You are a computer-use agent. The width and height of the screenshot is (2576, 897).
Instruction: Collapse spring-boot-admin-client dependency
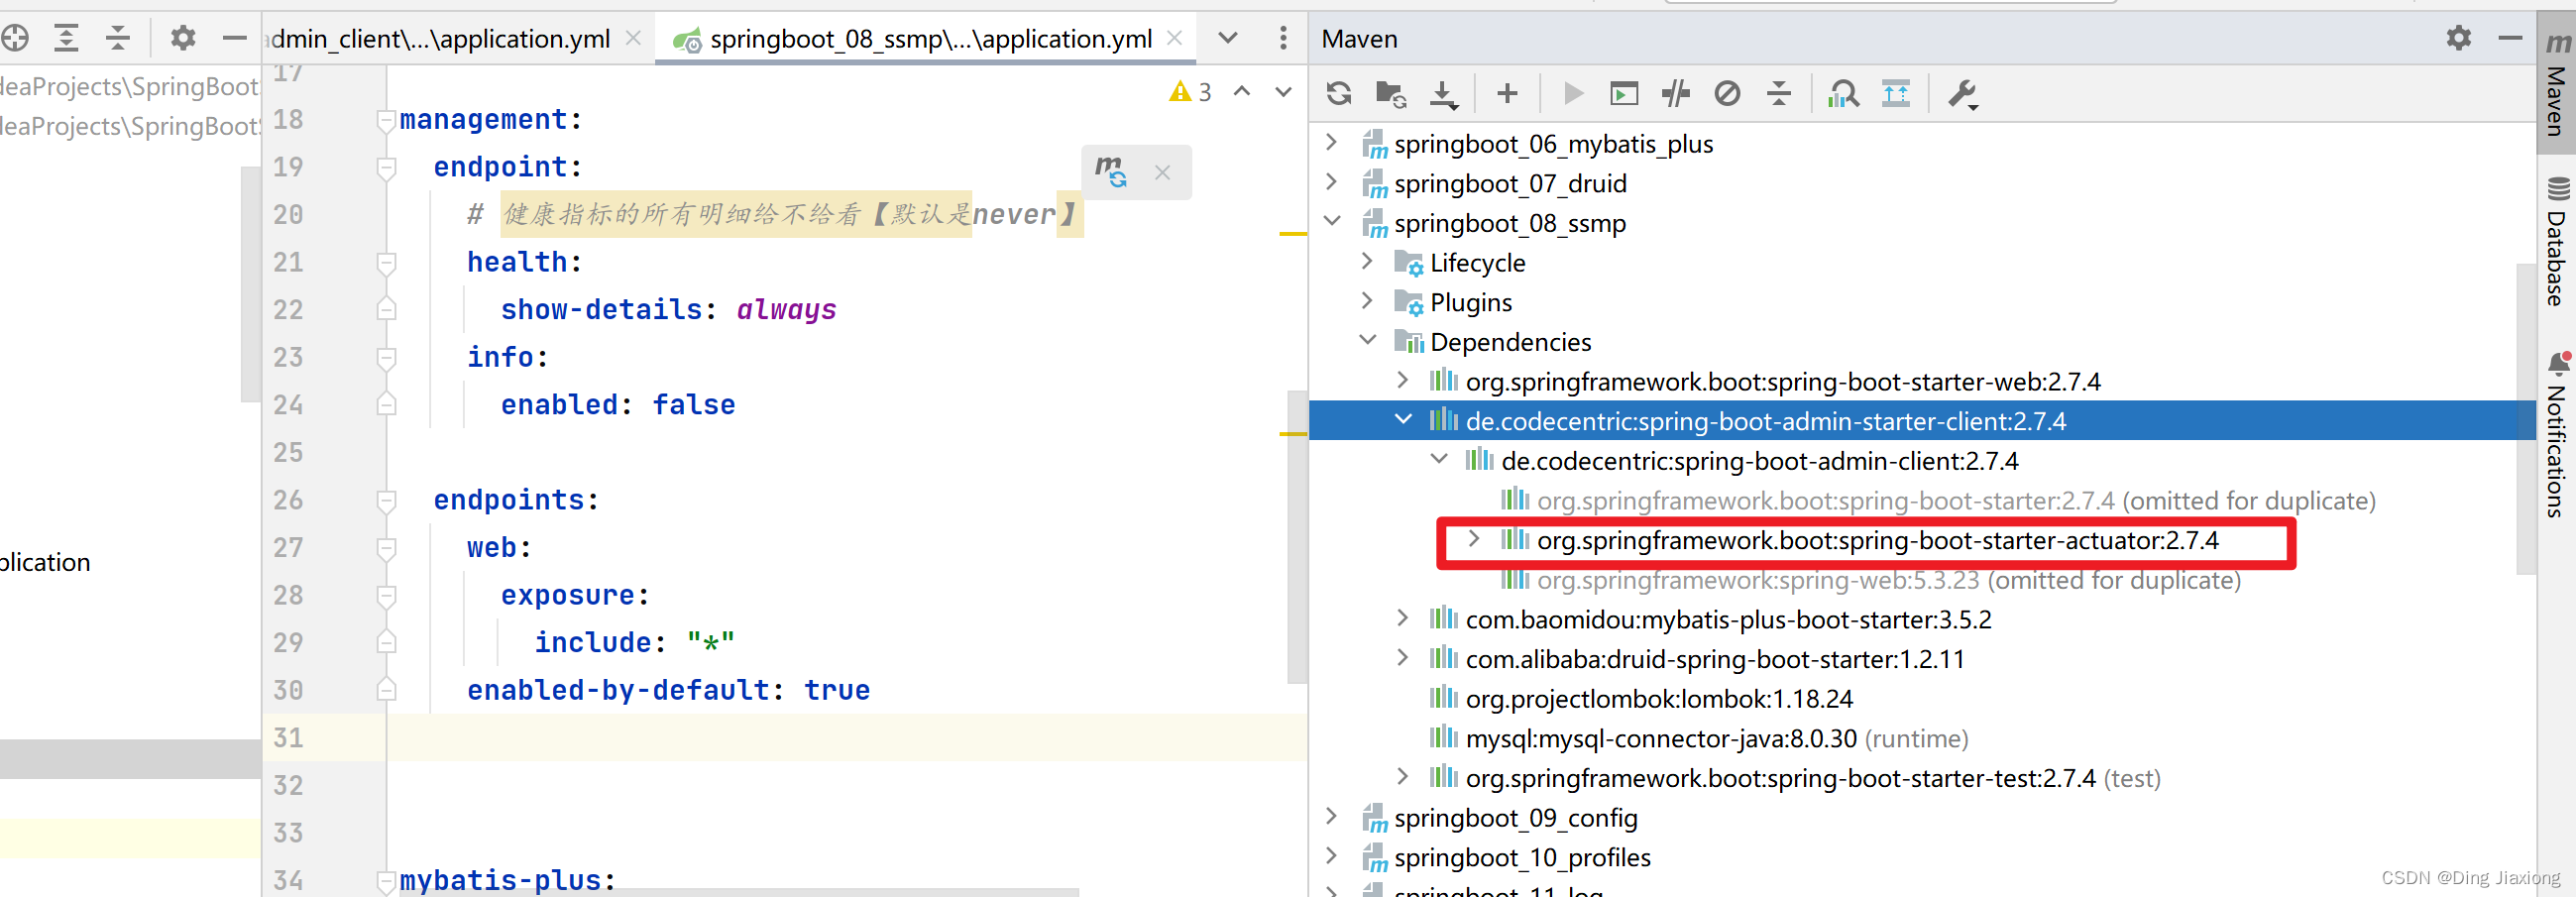pyautogui.click(x=1438, y=459)
